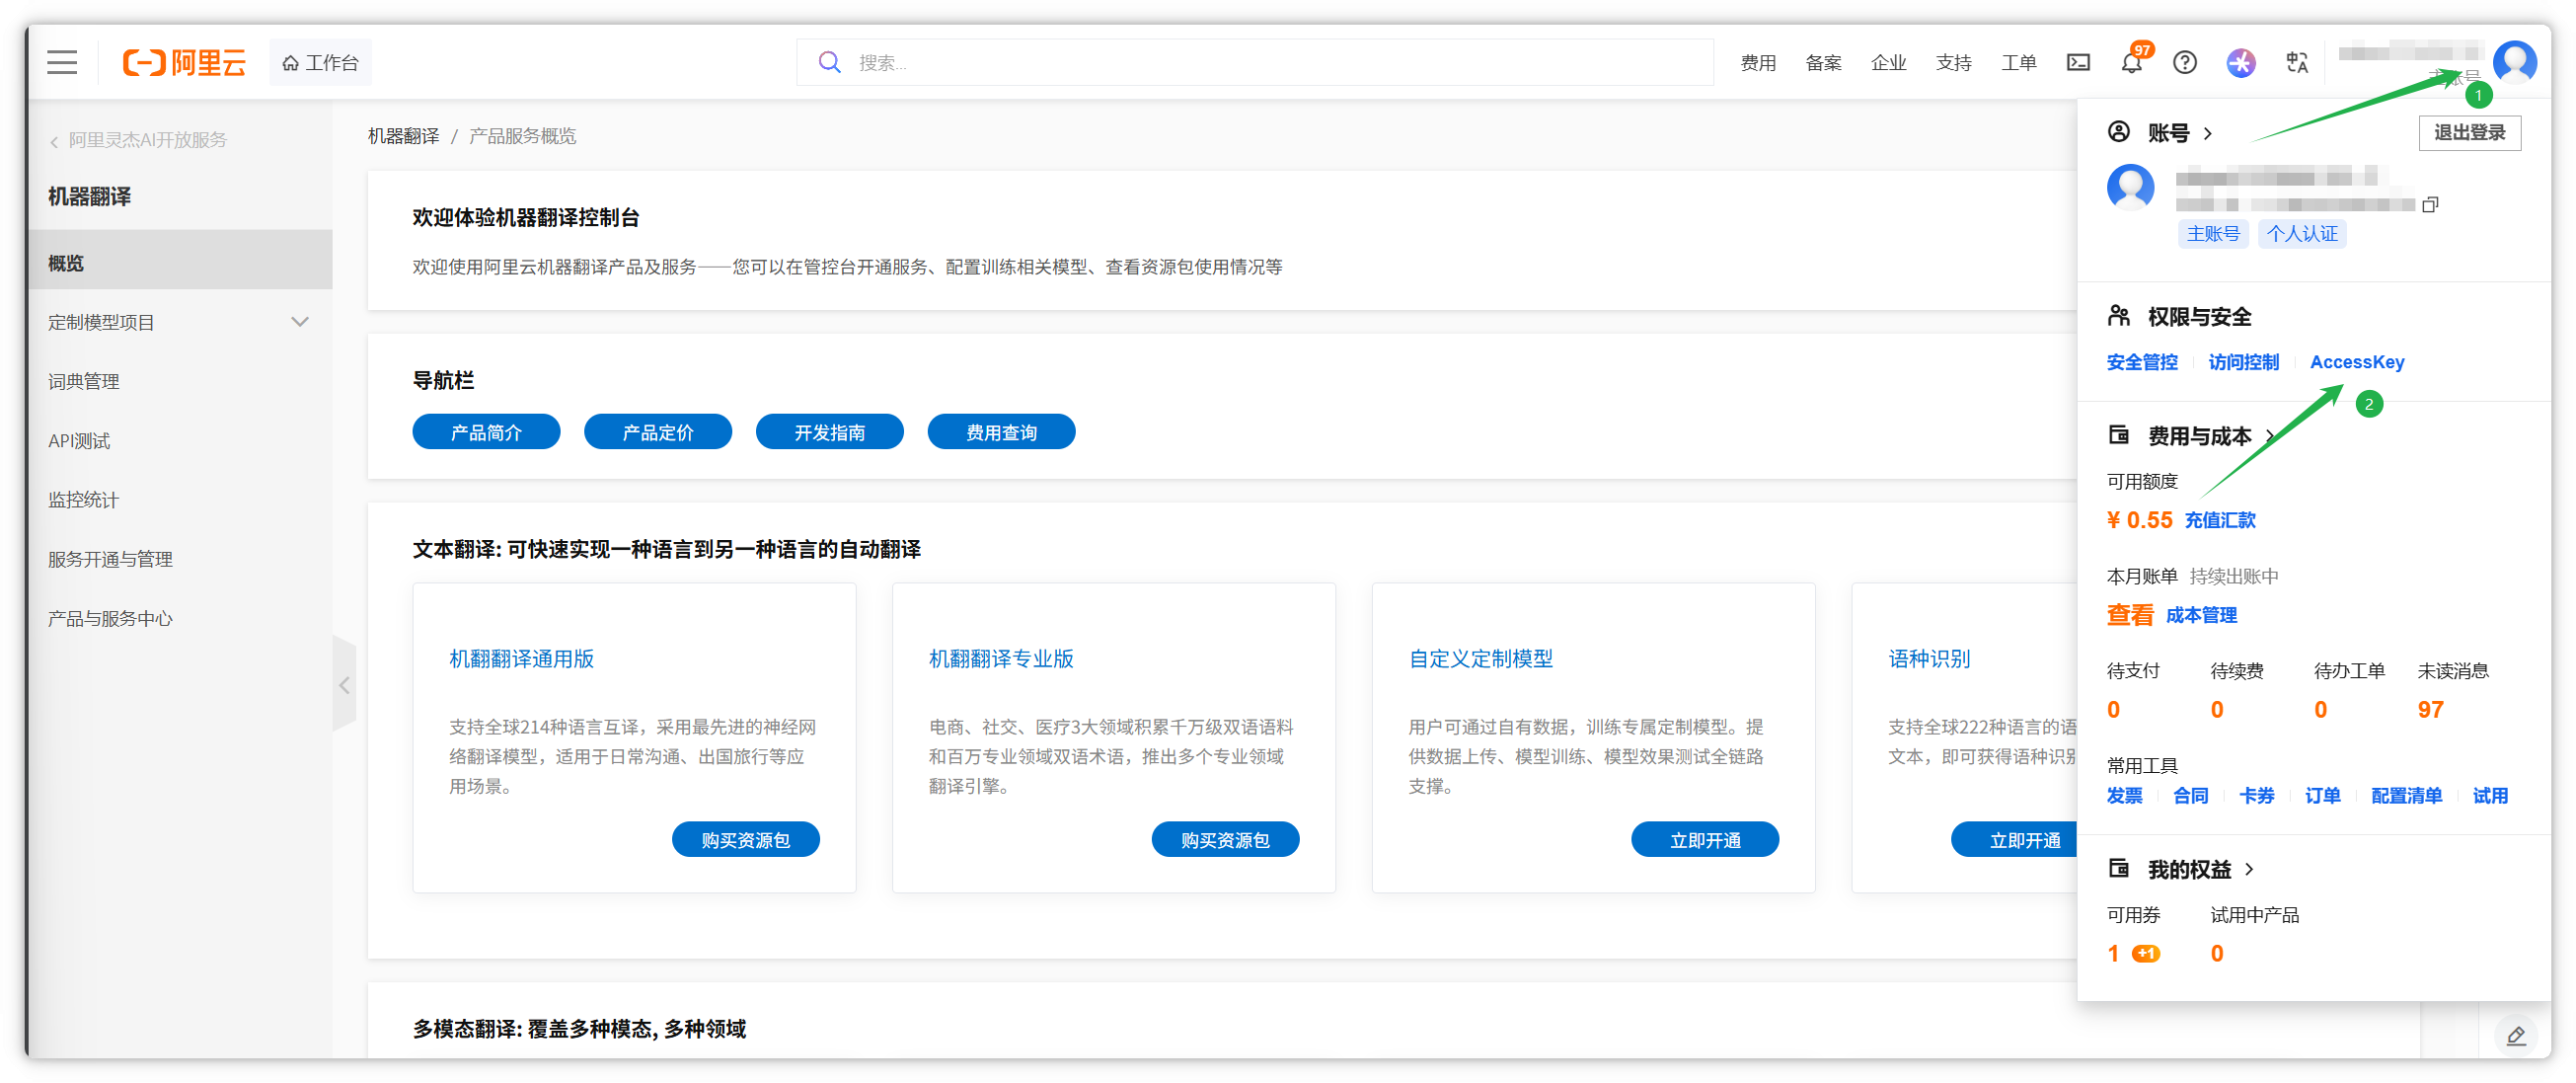Viewport: 2576px width, 1083px height.
Task: Click the help question mark icon
Action: [2185, 63]
